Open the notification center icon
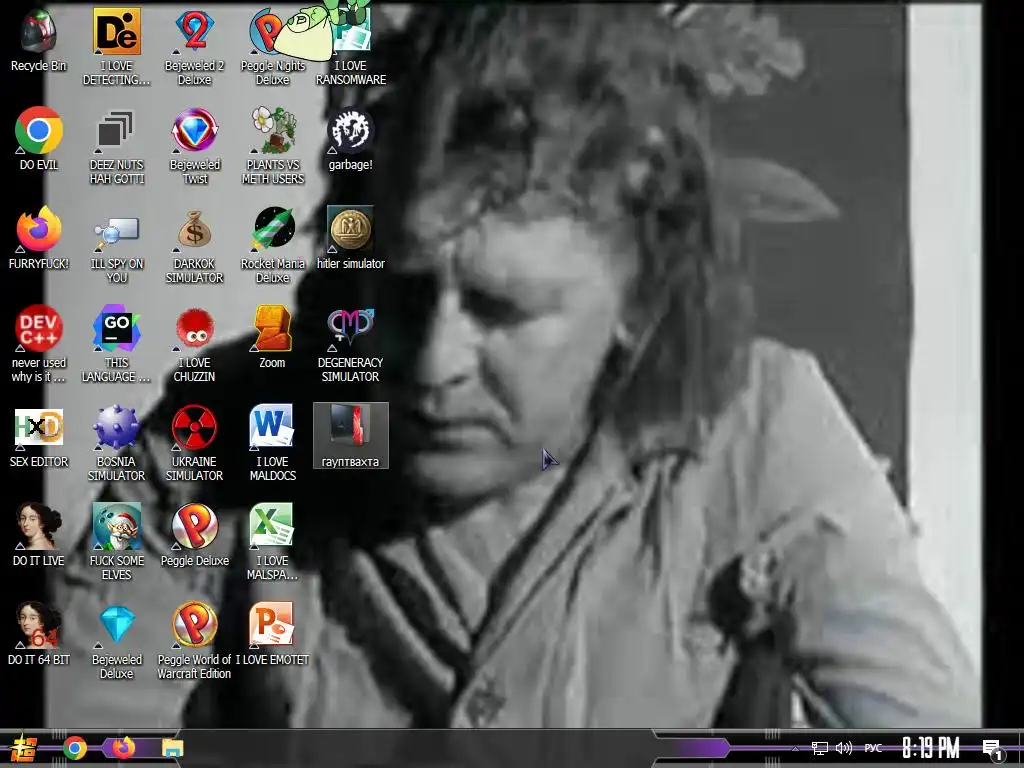This screenshot has height=768, width=1024. pyautogui.click(x=993, y=749)
